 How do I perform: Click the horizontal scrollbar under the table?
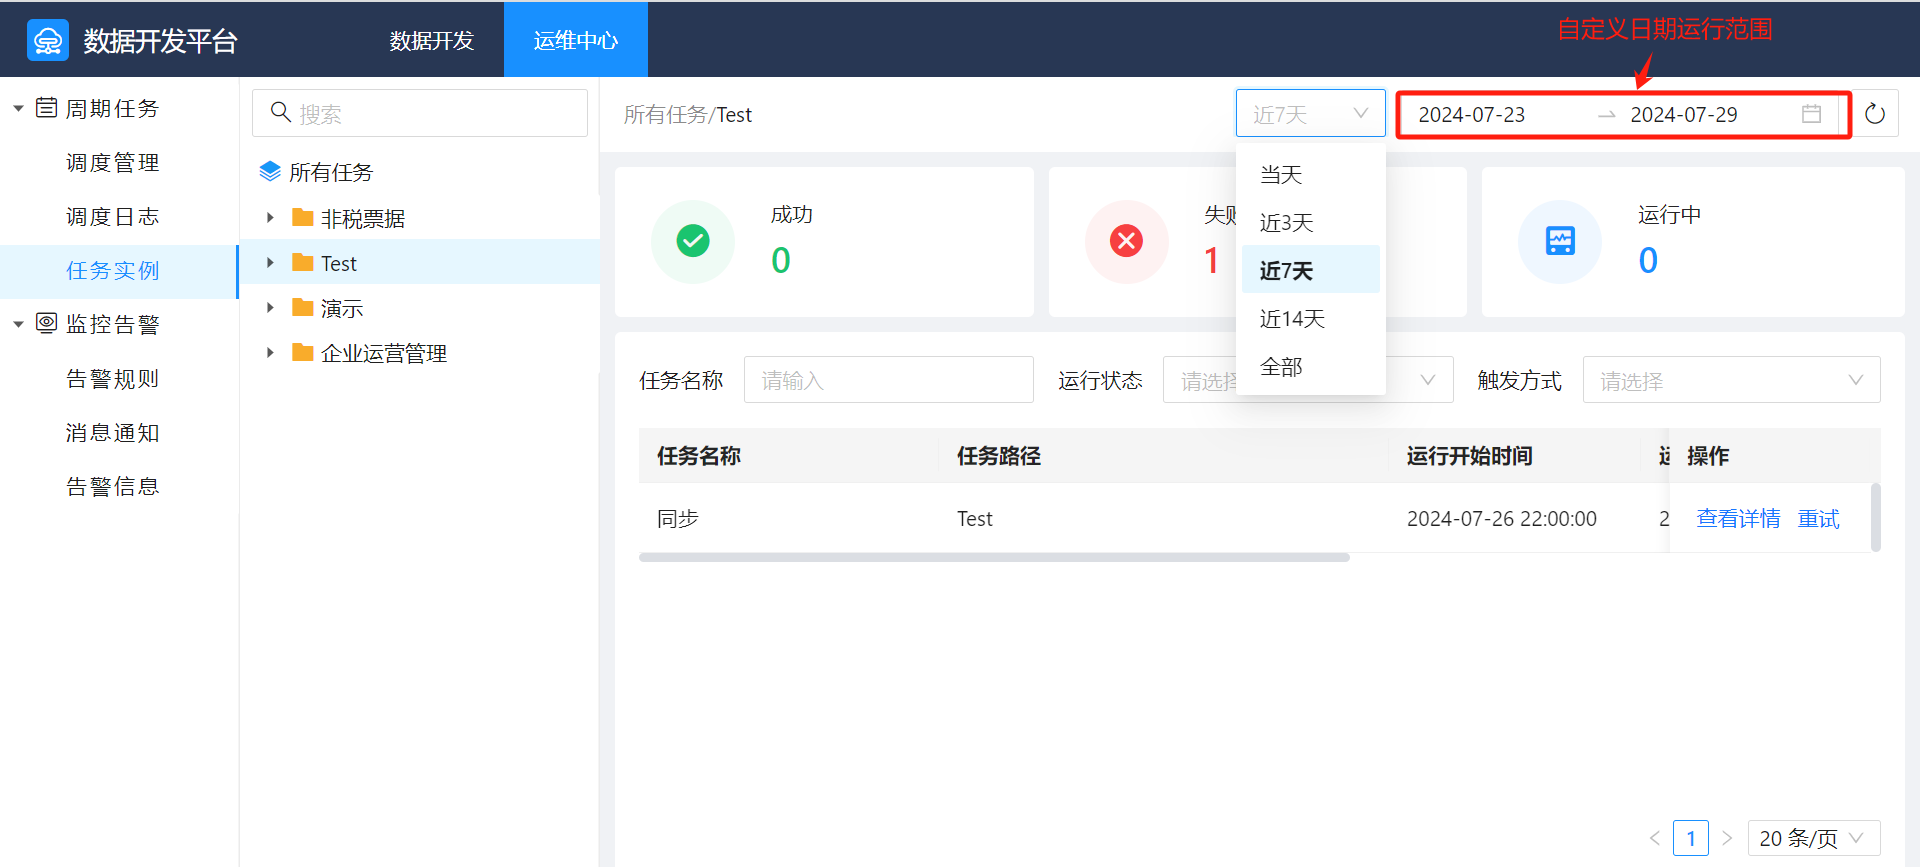point(994,557)
